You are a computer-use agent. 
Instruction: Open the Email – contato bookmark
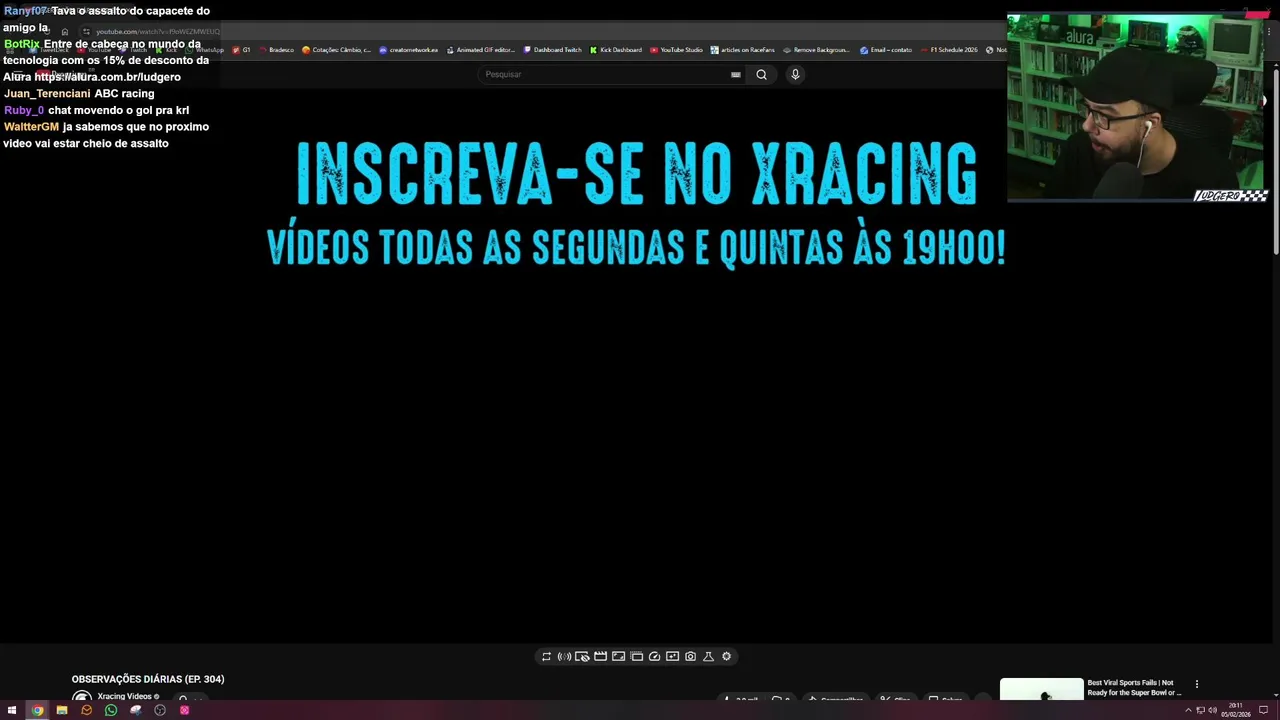pyautogui.click(x=886, y=50)
